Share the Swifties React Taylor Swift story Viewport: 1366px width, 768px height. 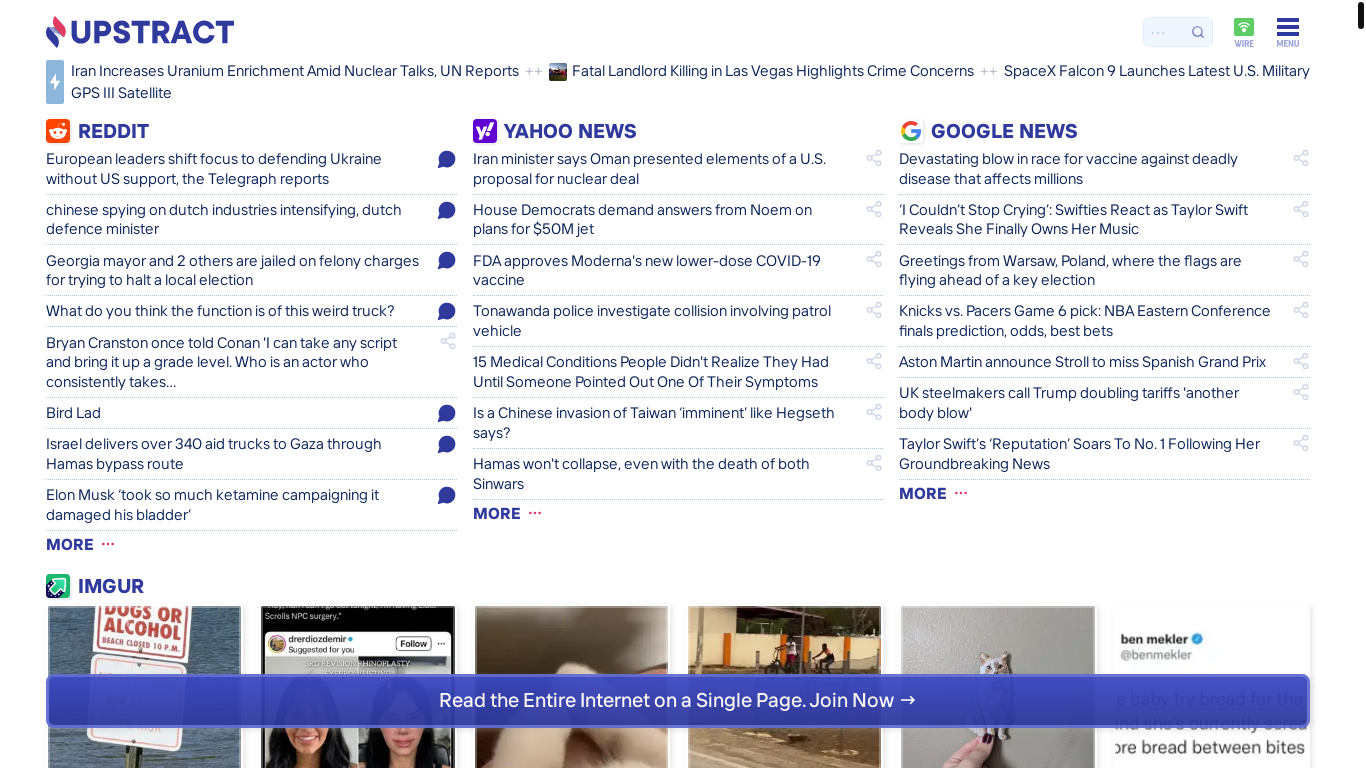1301,209
